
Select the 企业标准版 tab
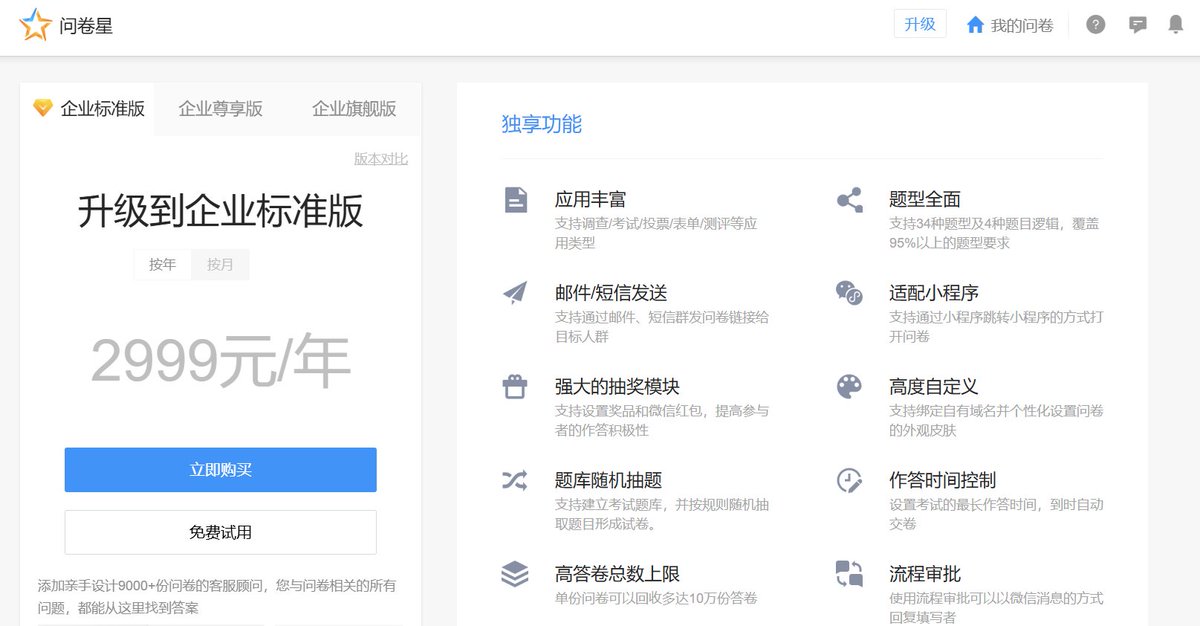pyautogui.click(x=88, y=109)
